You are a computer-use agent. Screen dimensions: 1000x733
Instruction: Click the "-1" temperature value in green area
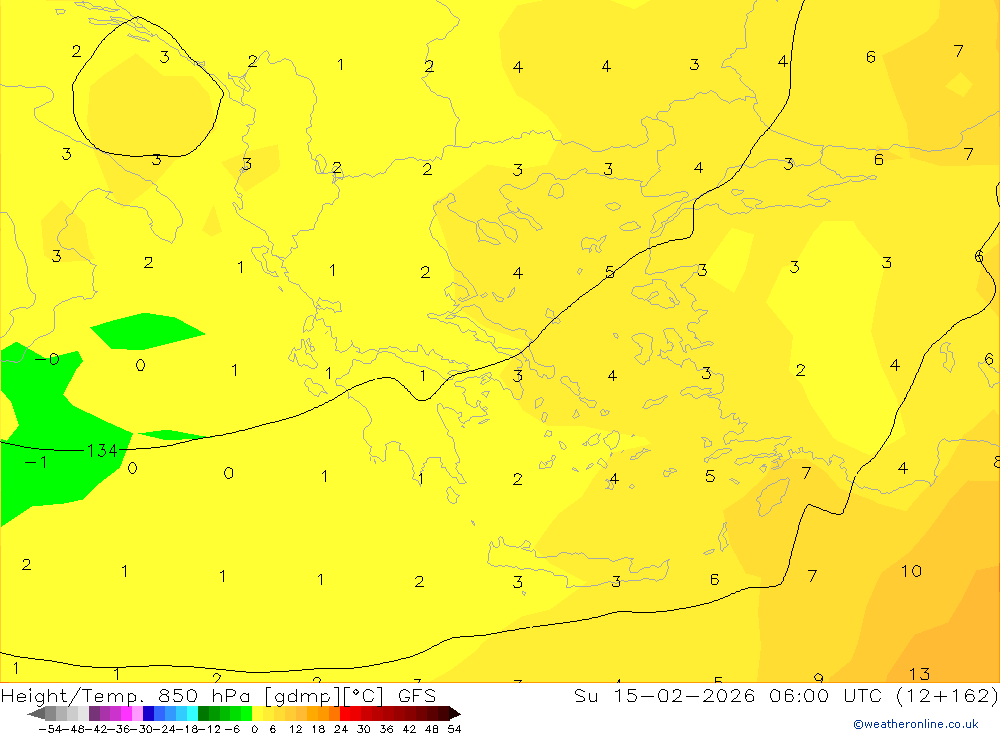pos(36,462)
